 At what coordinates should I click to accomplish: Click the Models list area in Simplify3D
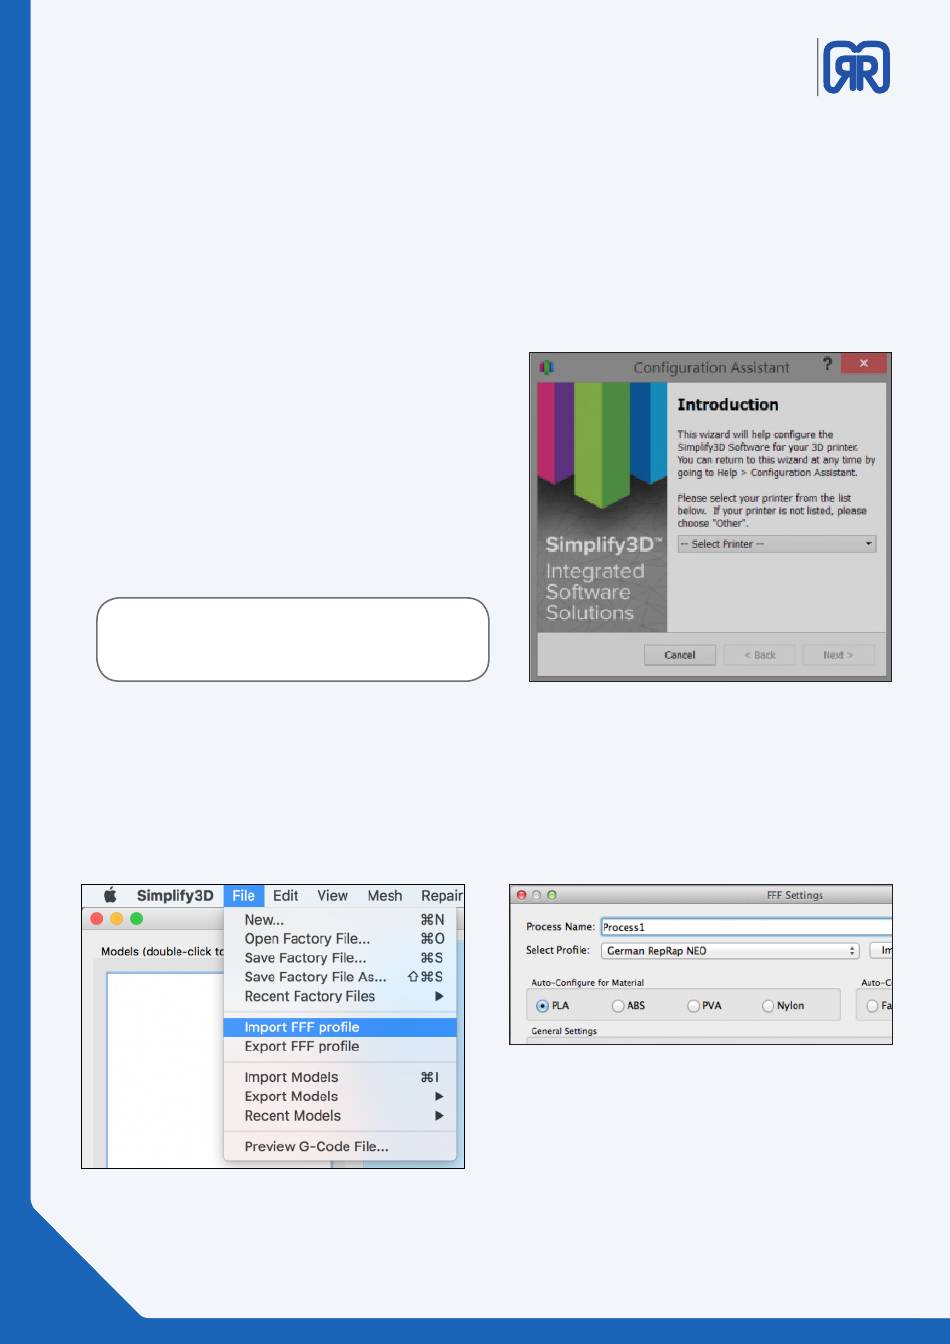[x=165, y=1070]
